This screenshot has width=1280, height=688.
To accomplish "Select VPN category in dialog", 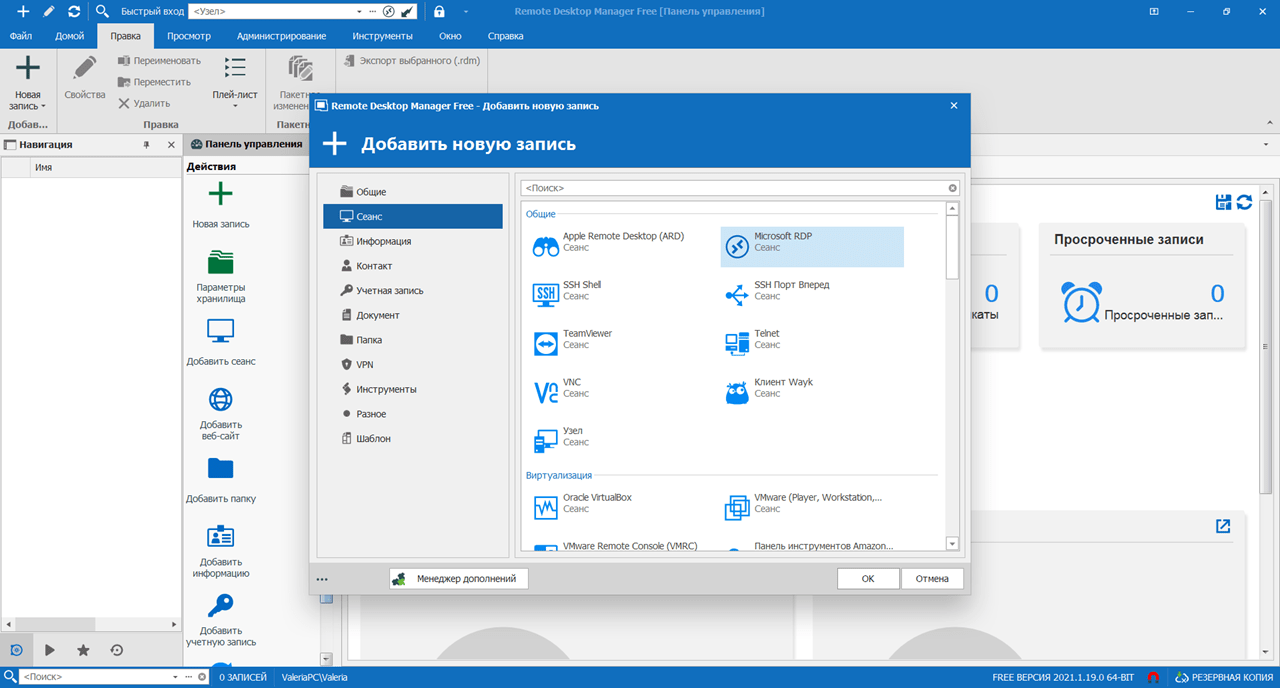I will point(413,364).
